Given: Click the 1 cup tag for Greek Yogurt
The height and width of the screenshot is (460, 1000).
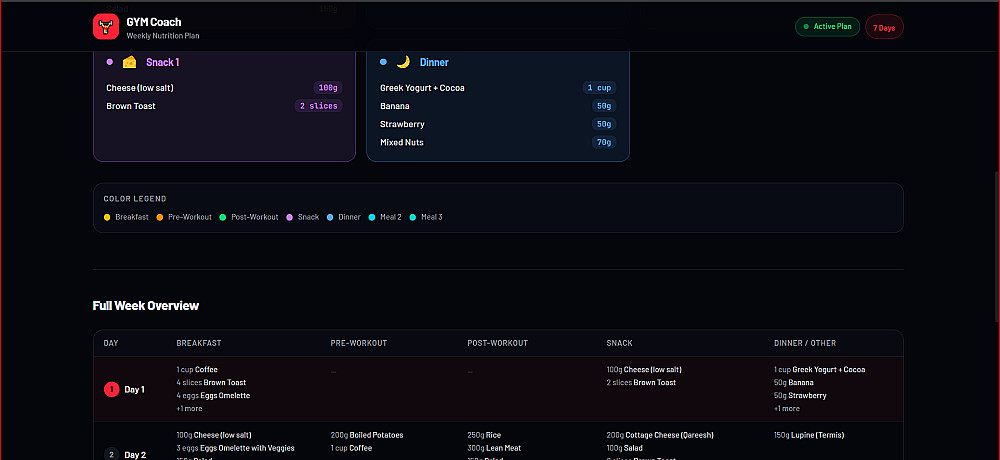Looking at the screenshot, I should pos(599,88).
